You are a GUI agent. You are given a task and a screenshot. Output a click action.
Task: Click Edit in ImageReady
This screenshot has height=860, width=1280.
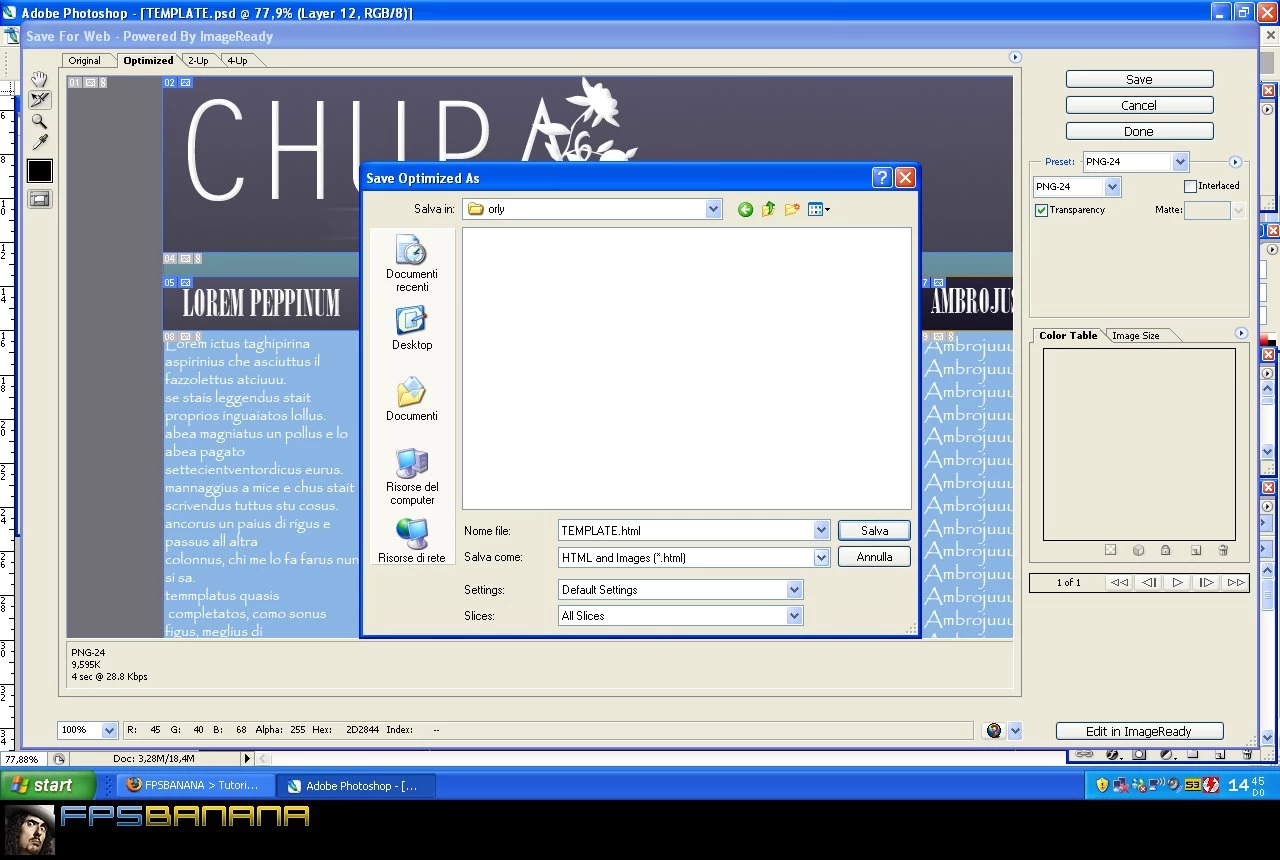(1139, 731)
